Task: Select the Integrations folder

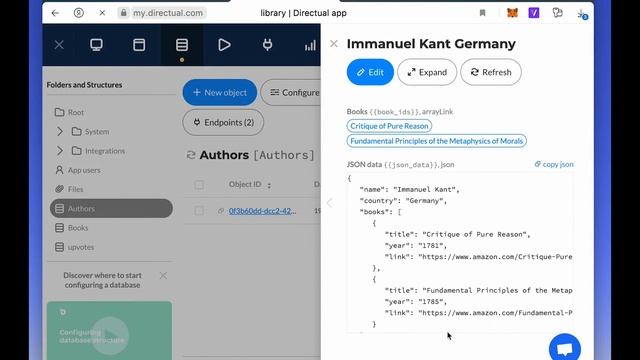Action: pyautogui.click(x=98, y=151)
